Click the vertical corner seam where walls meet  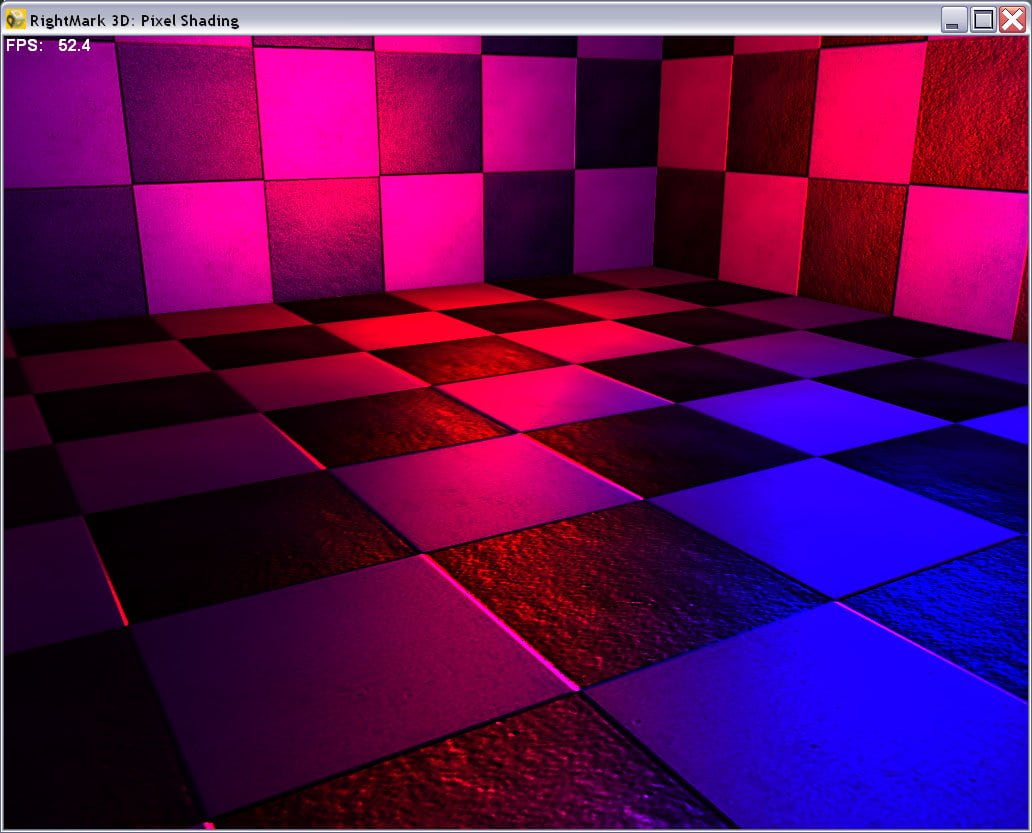coord(658,158)
